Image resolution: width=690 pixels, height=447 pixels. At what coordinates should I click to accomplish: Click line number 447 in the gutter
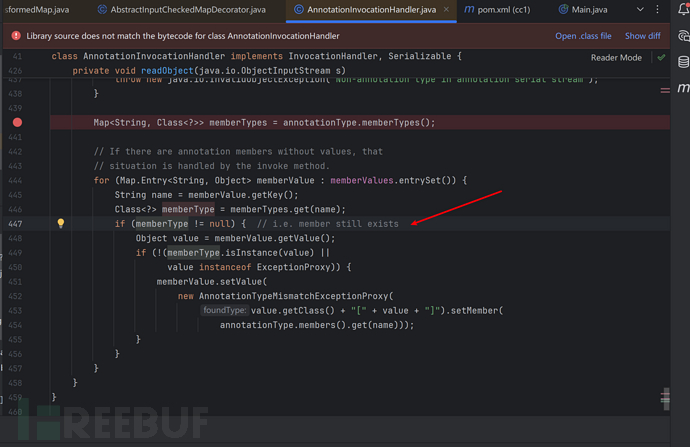(15, 224)
